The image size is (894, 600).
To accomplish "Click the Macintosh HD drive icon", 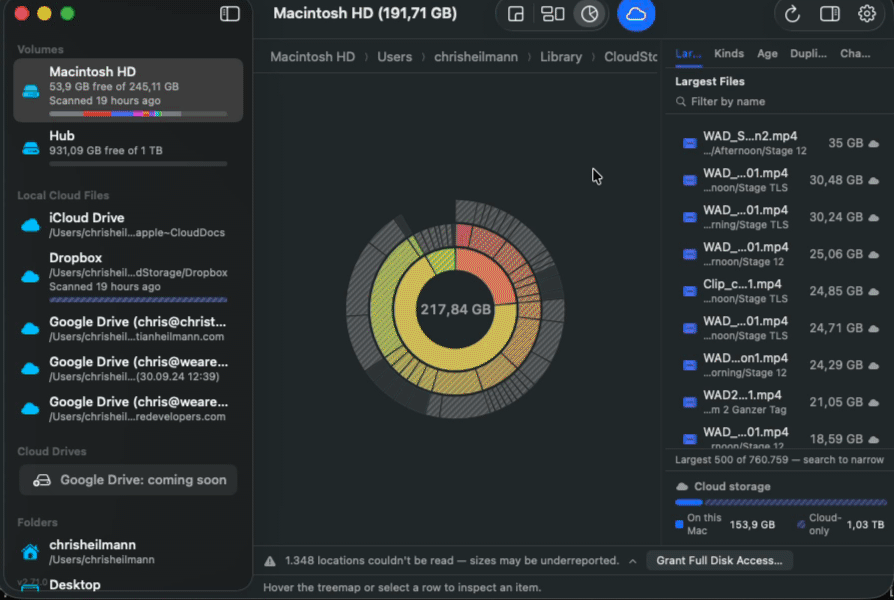I will point(30,91).
